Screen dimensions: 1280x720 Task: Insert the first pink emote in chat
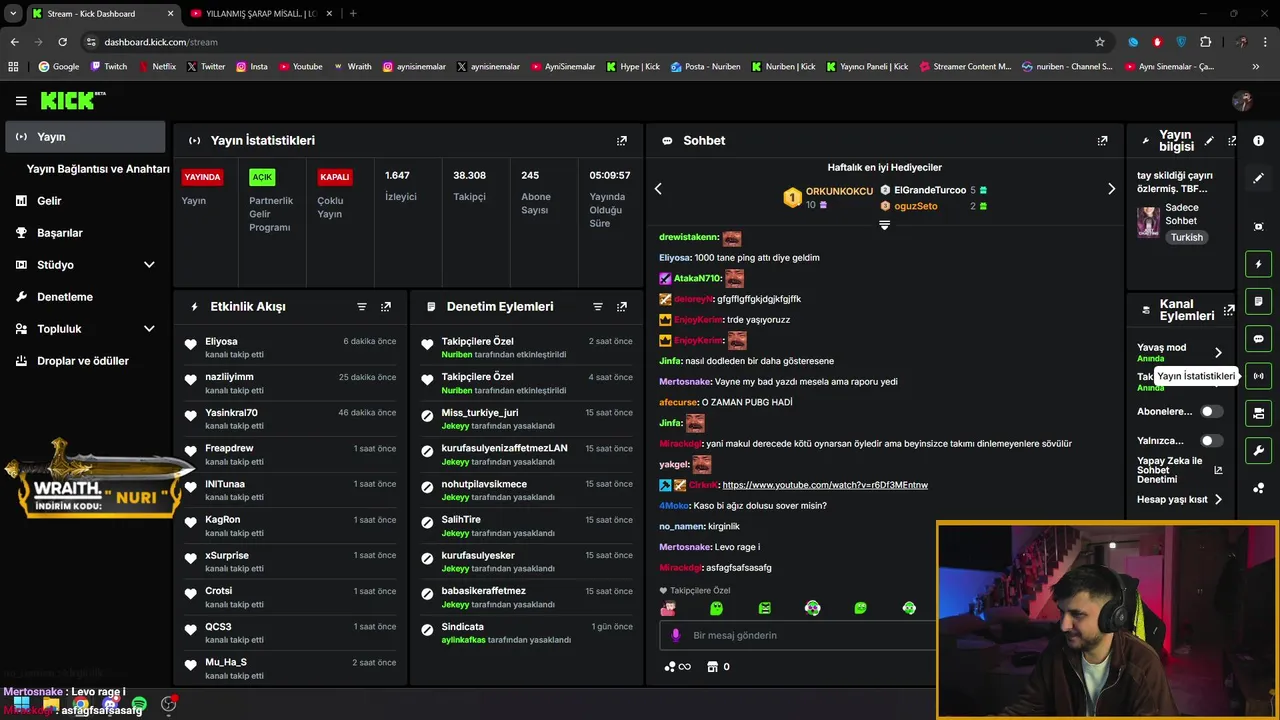(668, 608)
